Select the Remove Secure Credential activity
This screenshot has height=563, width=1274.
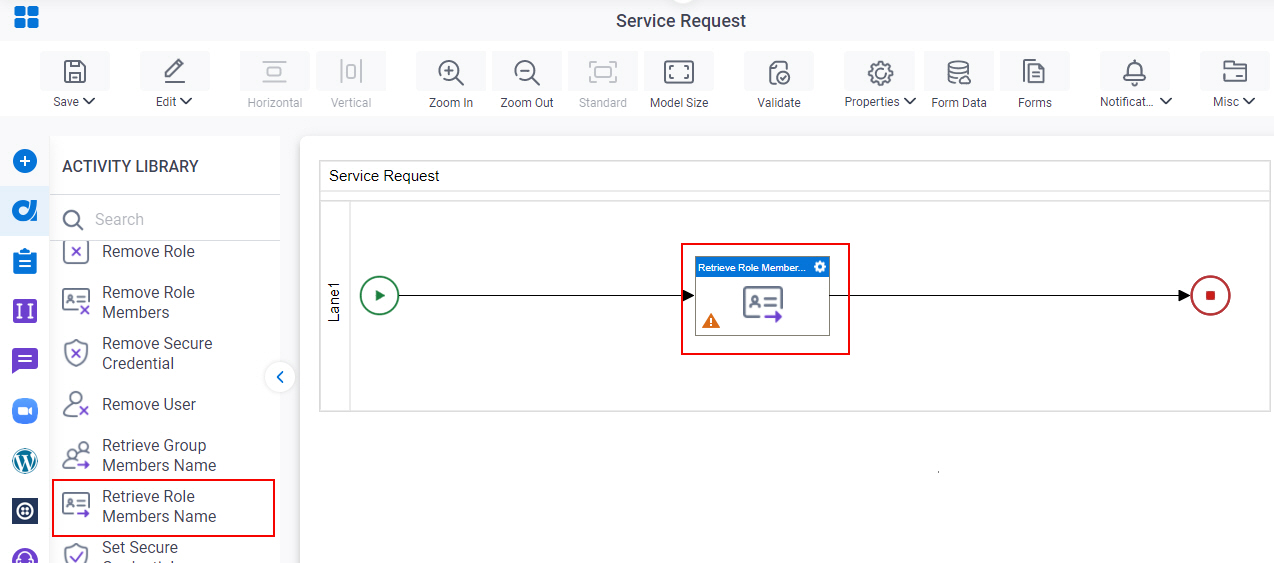coord(137,353)
